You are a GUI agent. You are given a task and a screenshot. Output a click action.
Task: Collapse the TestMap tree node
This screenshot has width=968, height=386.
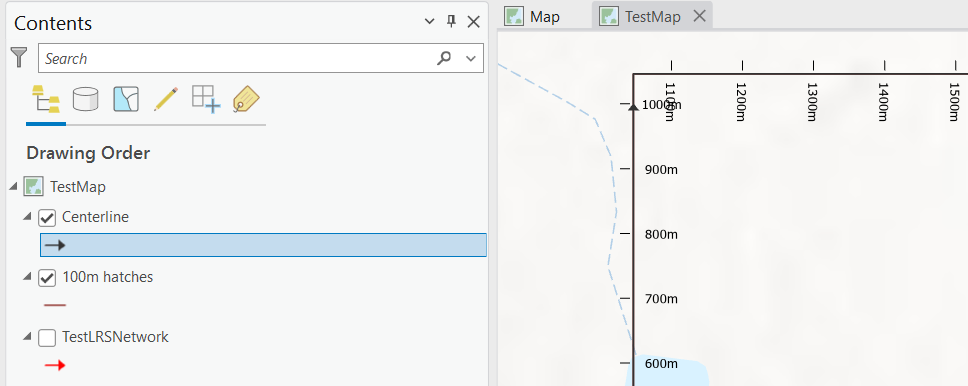pos(13,187)
